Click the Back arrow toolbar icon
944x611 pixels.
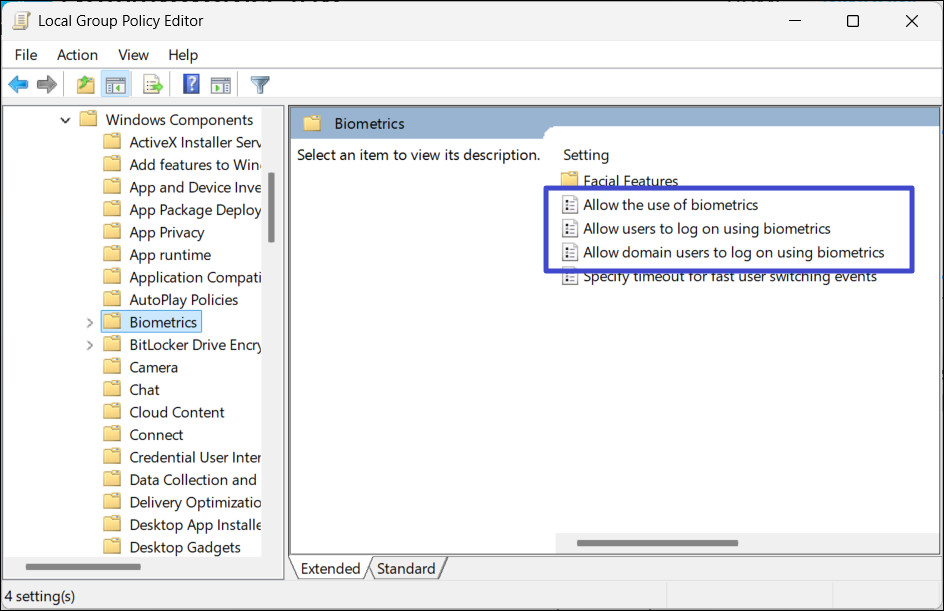tap(18, 85)
